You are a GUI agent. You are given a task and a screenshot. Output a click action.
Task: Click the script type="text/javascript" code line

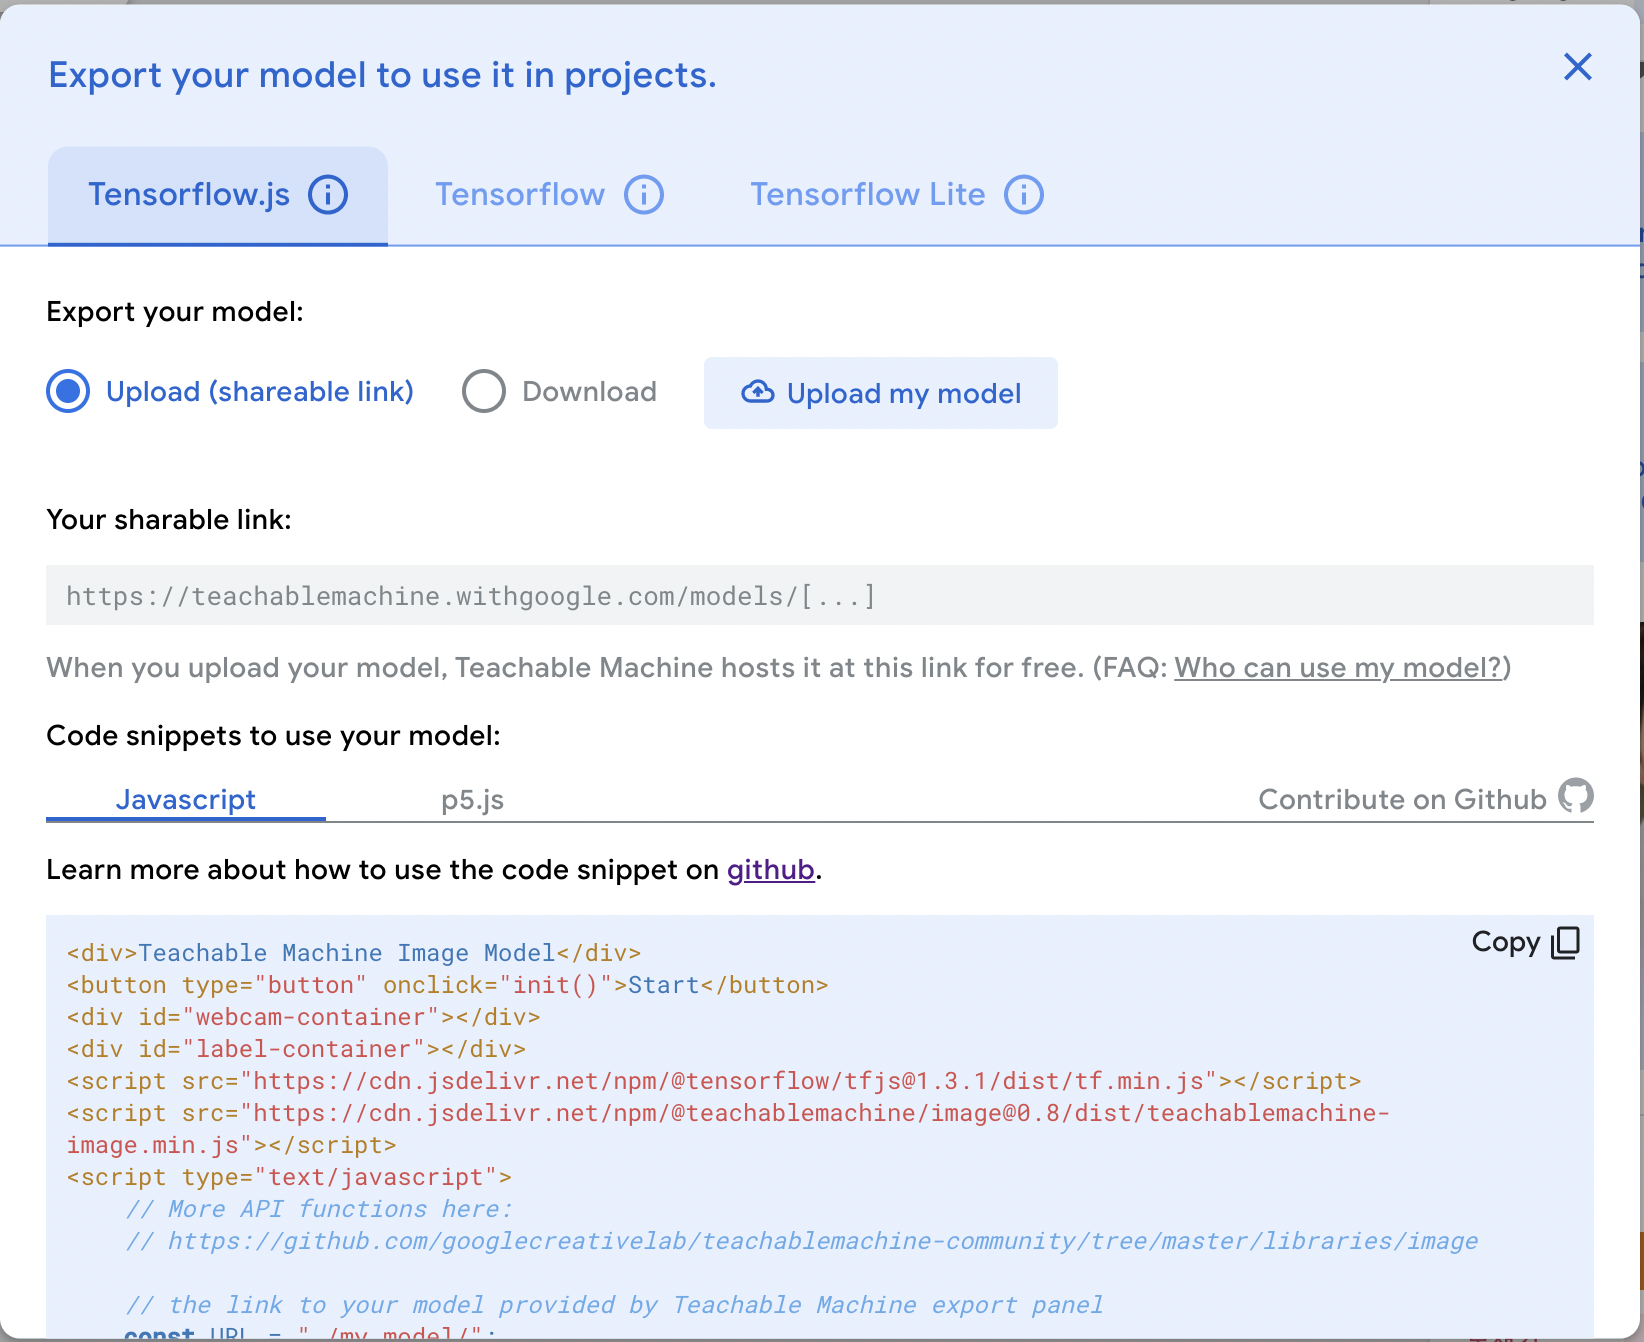pos(289,1177)
